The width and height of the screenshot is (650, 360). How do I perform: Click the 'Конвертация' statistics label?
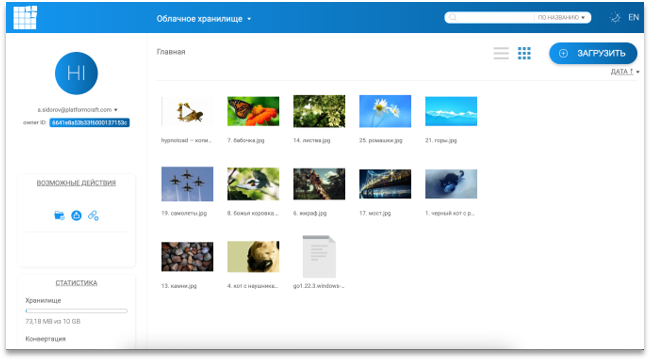pos(46,339)
